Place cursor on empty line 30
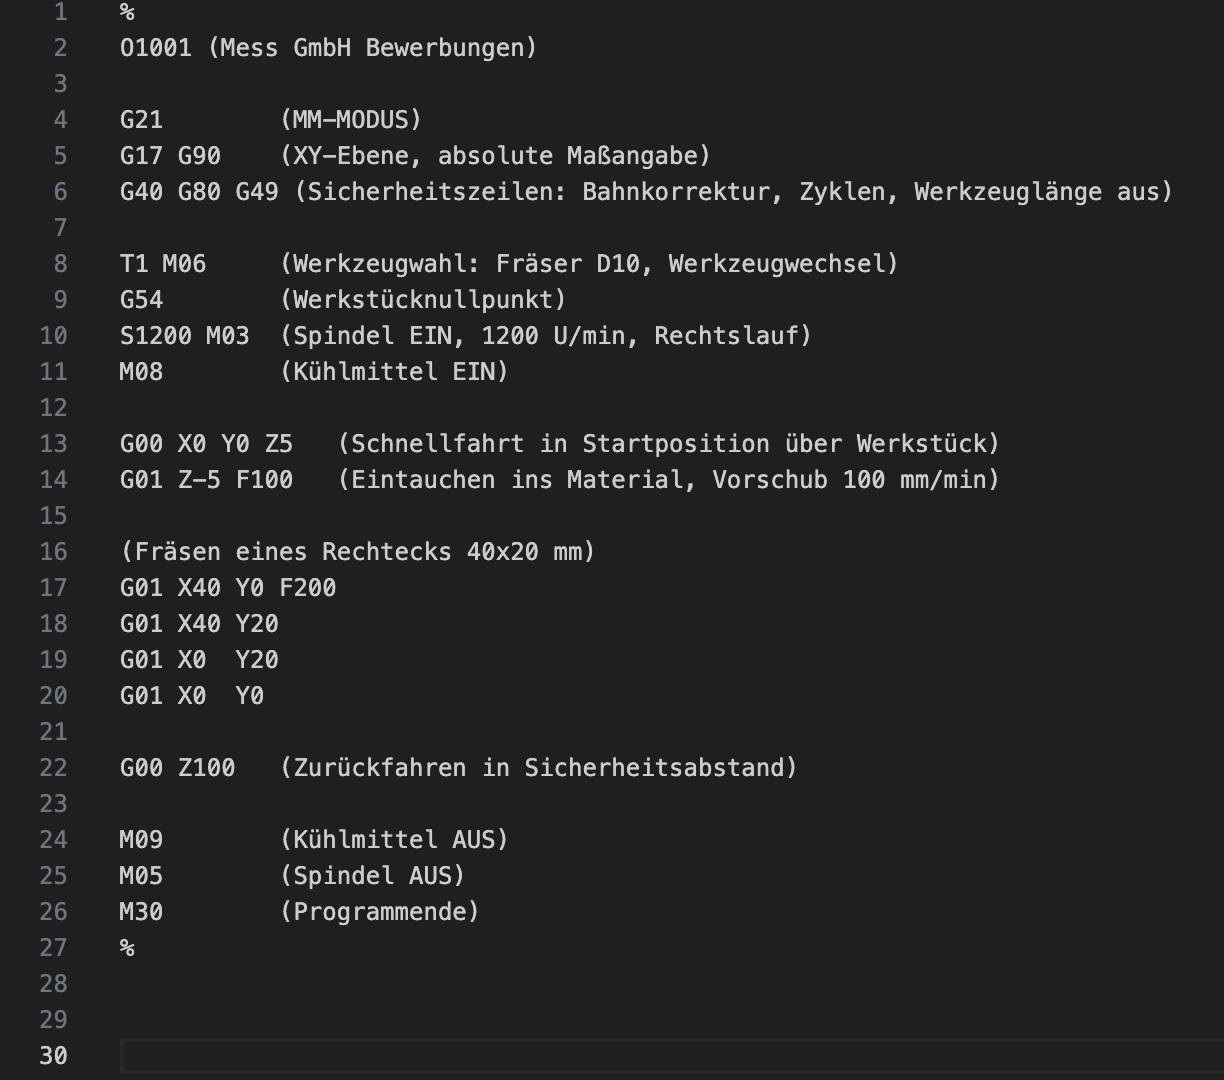Viewport: 1224px width, 1080px height. tap(600, 1056)
